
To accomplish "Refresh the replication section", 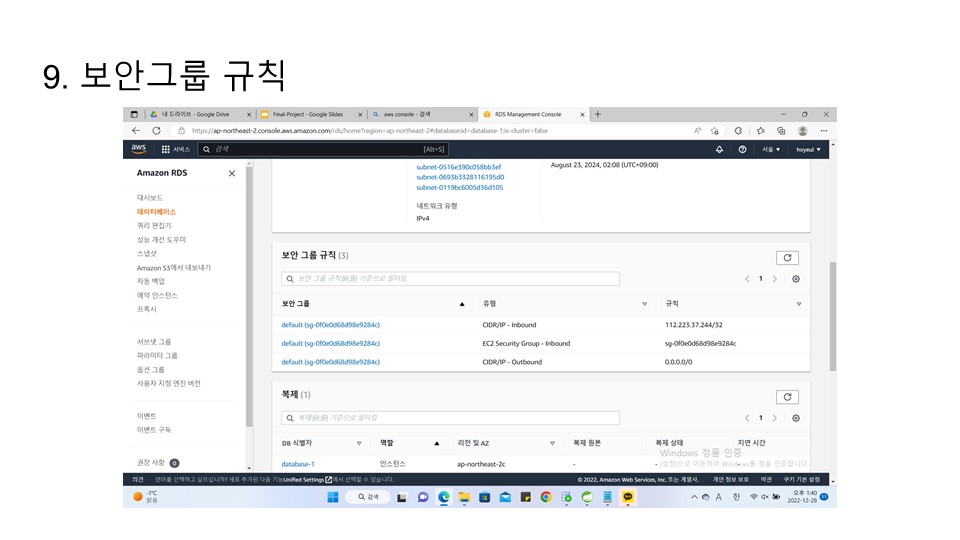I will [787, 397].
